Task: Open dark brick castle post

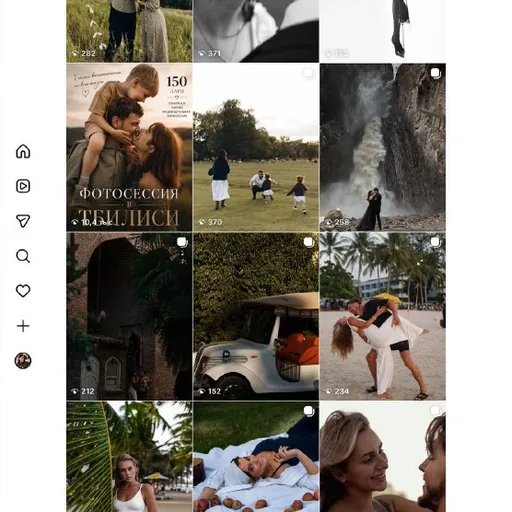Action: 129,316
